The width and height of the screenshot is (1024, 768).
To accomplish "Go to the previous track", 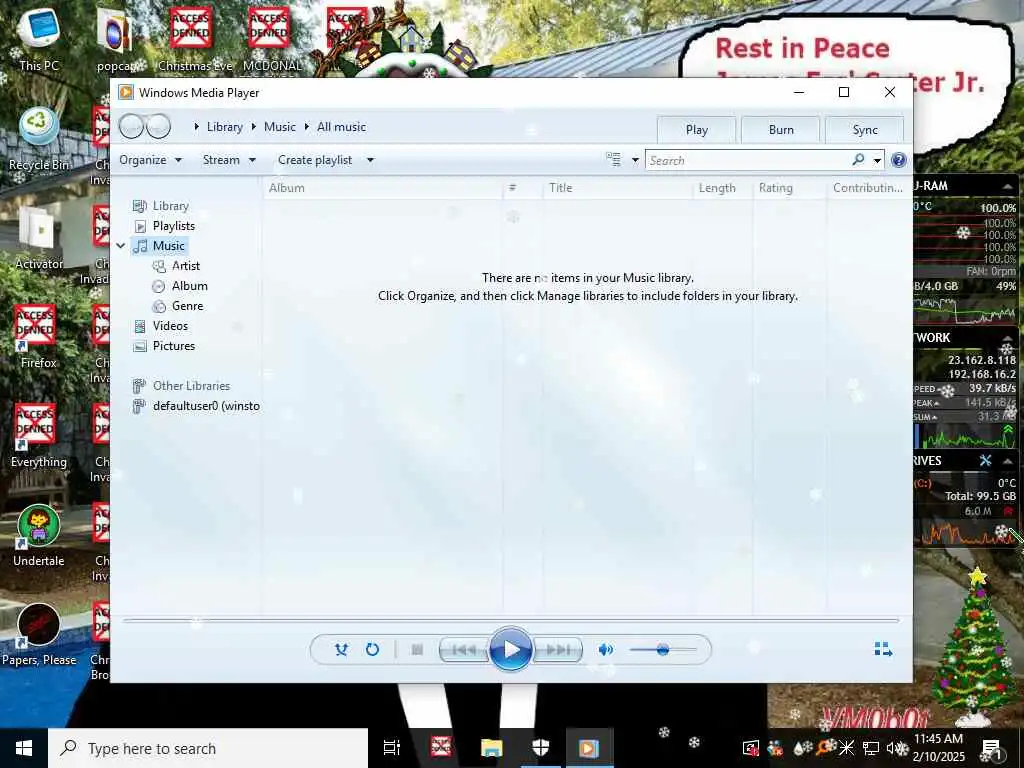I will 464,650.
